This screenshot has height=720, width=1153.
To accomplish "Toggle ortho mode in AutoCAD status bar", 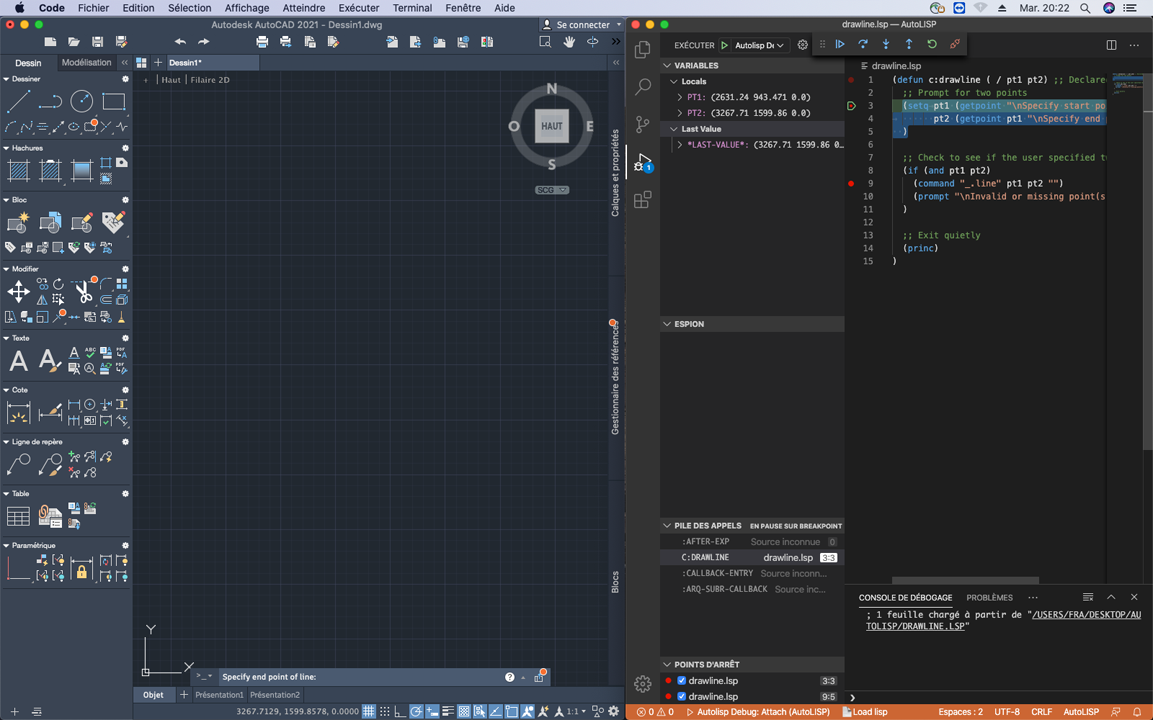I will [401, 711].
